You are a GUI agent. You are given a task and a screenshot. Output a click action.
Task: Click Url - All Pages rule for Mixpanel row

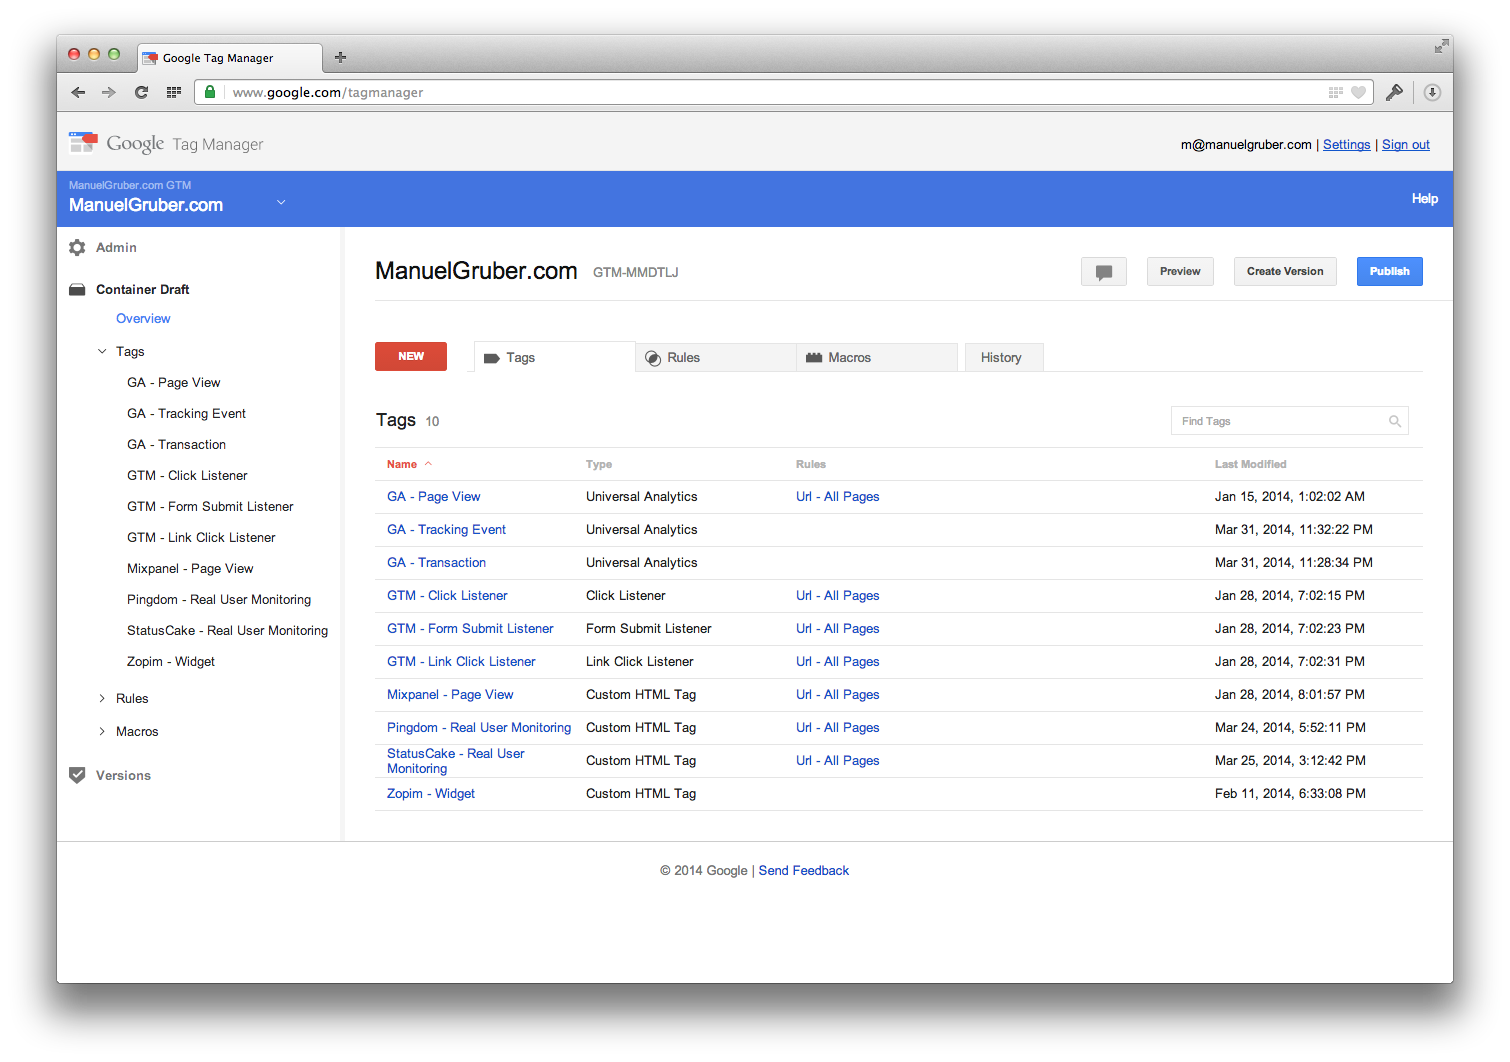point(838,695)
